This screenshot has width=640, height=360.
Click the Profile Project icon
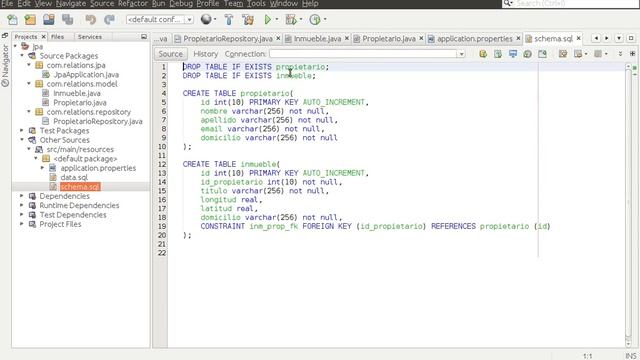(315, 19)
